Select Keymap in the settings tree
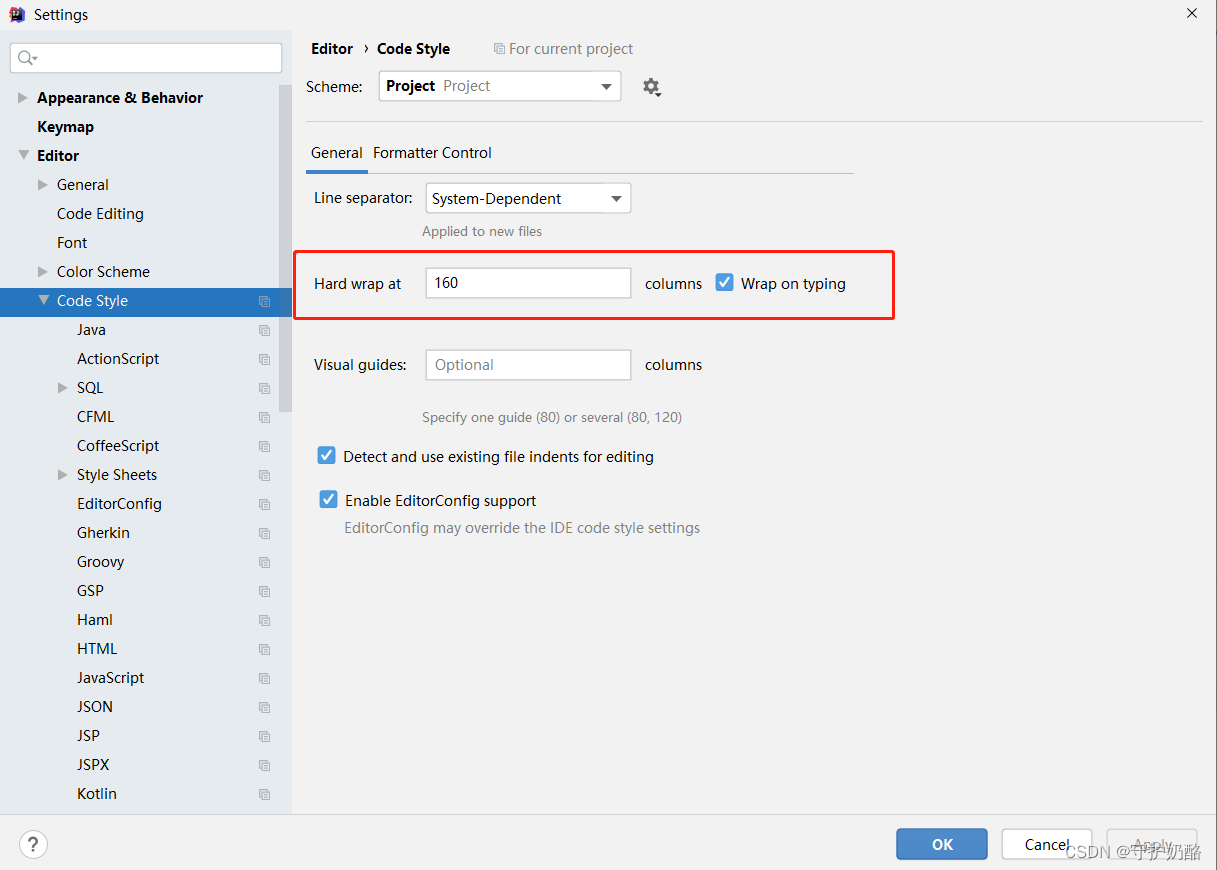Viewport: 1217px width, 870px height. pos(65,127)
